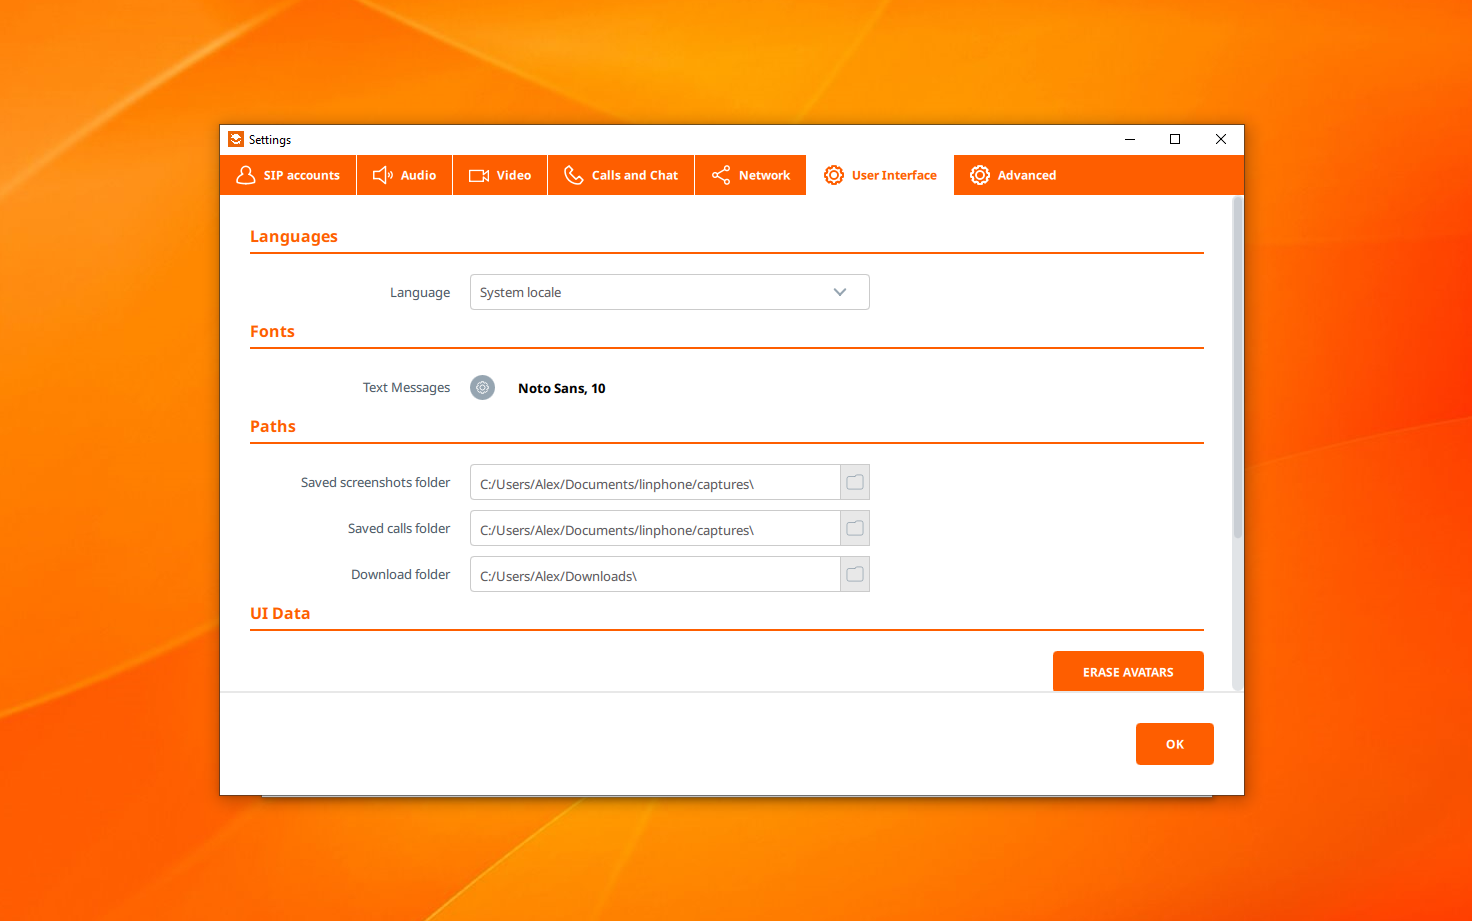The width and height of the screenshot is (1472, 921).
Task: Browse folder for Download folder path
Action: tap(855, 574)
